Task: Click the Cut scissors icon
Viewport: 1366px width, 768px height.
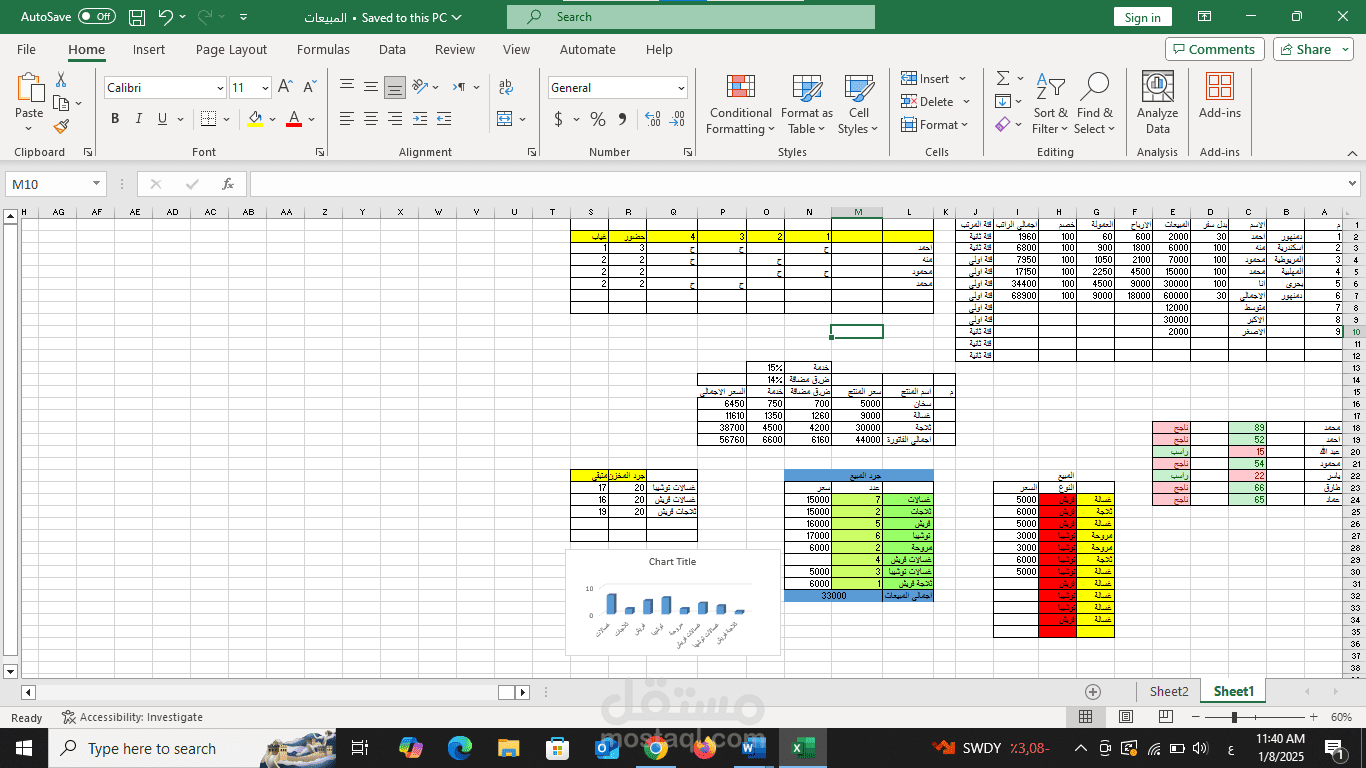Action: [x=61, y=80]
